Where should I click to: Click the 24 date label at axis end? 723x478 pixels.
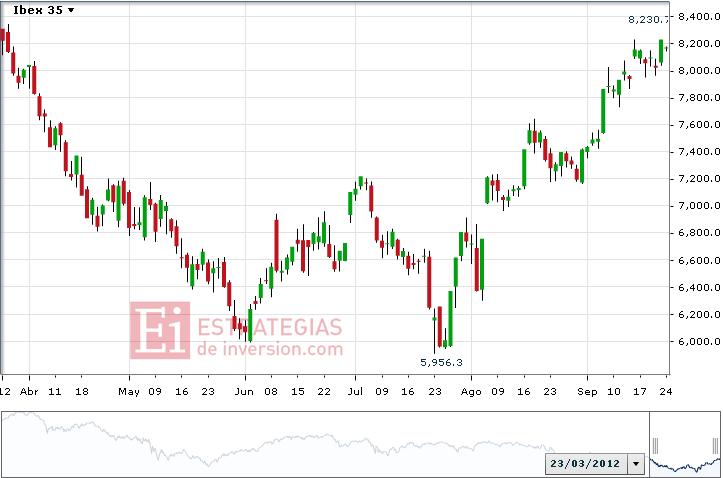coord(665,391)
